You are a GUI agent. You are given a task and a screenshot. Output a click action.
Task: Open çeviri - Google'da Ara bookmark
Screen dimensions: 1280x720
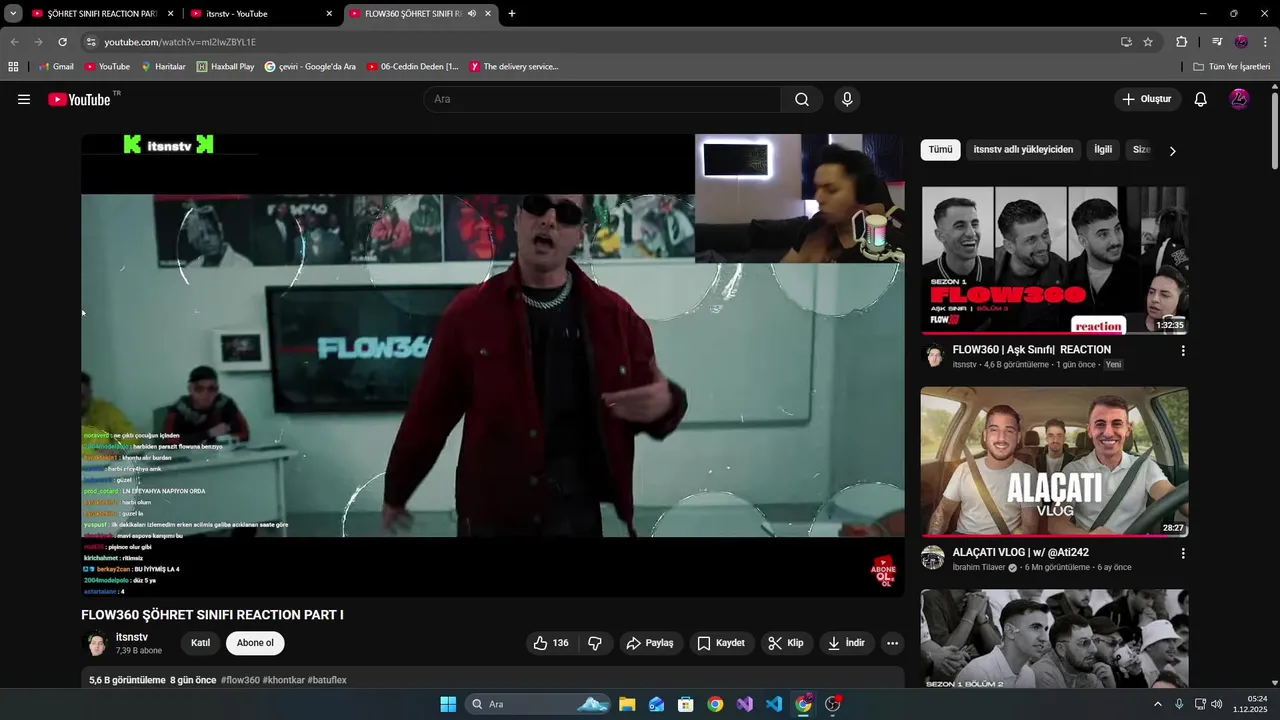pos(310,67)
